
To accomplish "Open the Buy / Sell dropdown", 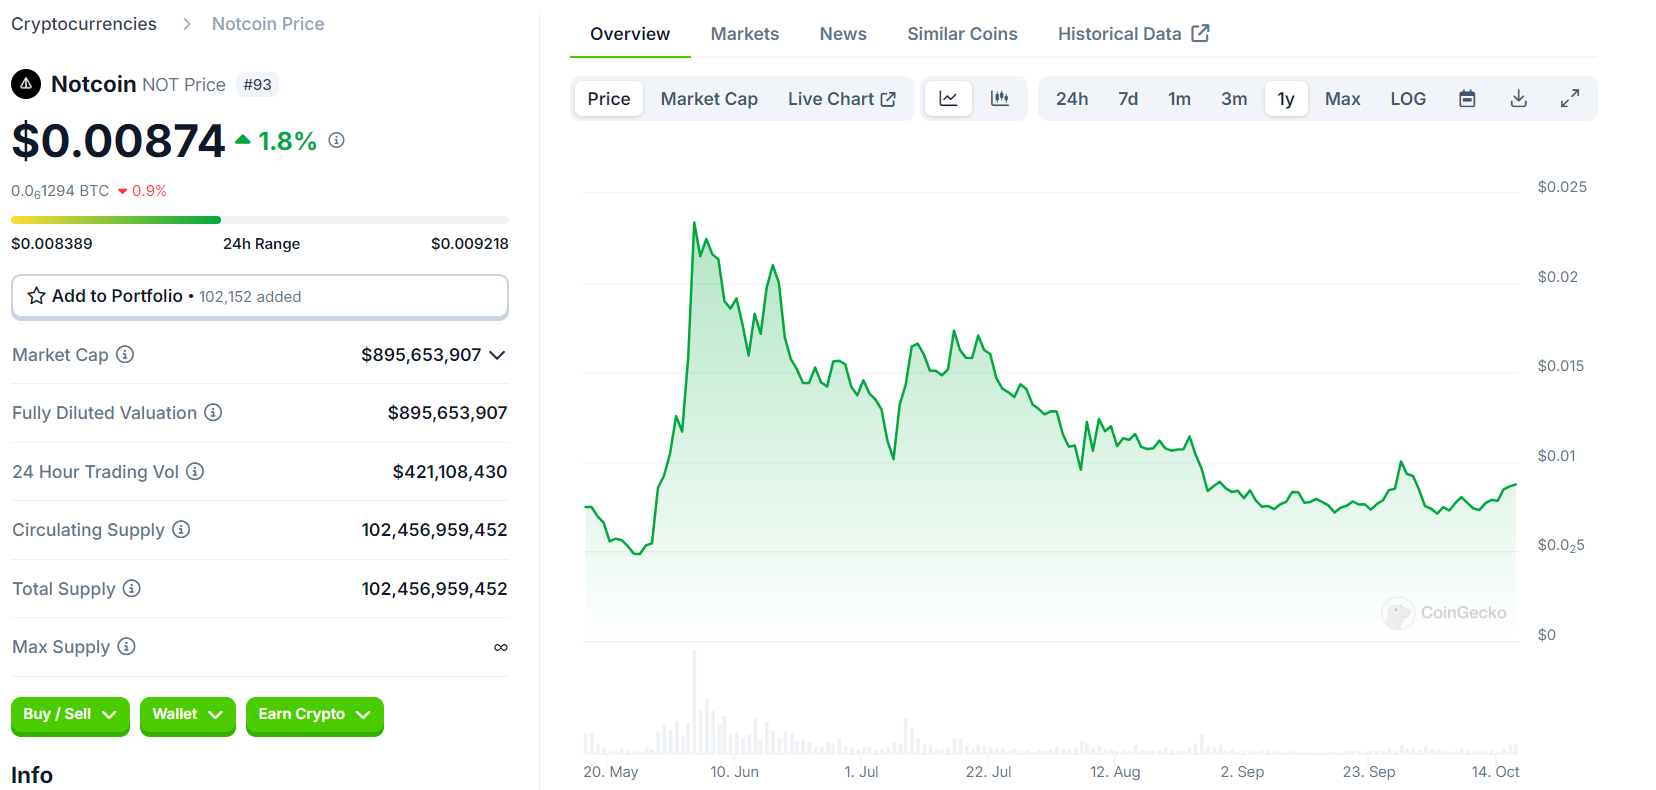I will 70,715.
